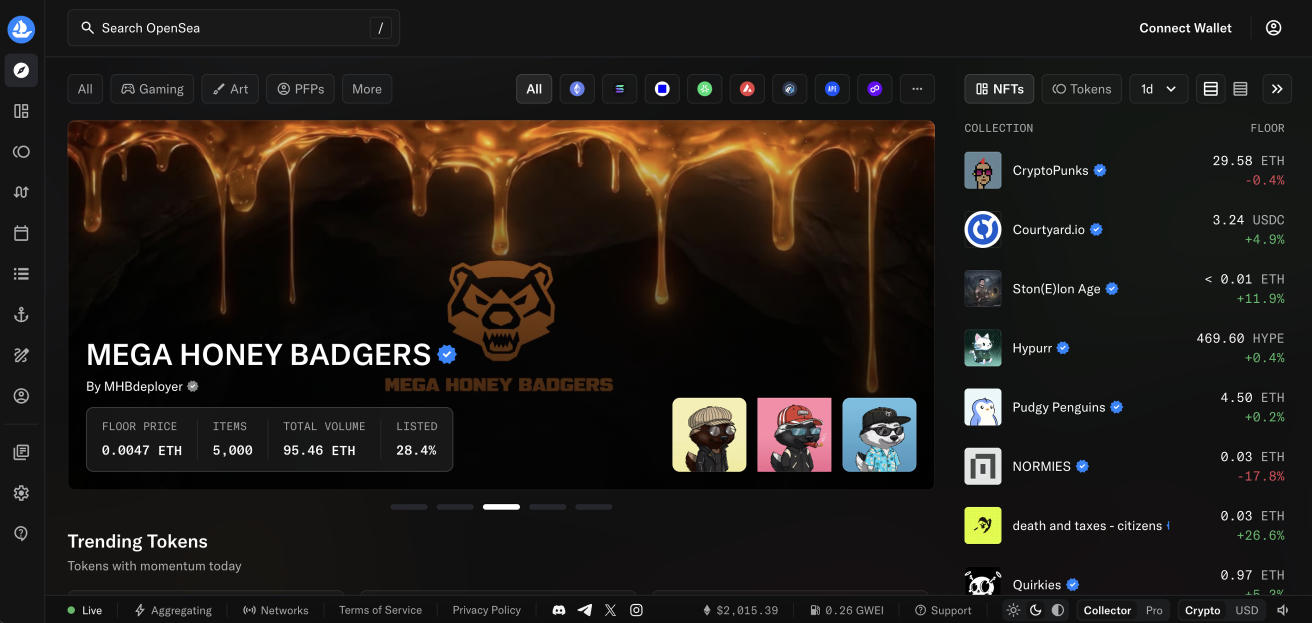Switch to the Tokens tab
Screen dimensions: 1312x623
(1081, 89)
